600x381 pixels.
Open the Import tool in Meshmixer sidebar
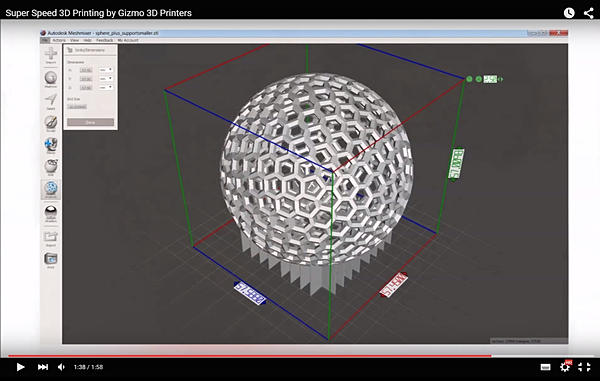point(51,55)
